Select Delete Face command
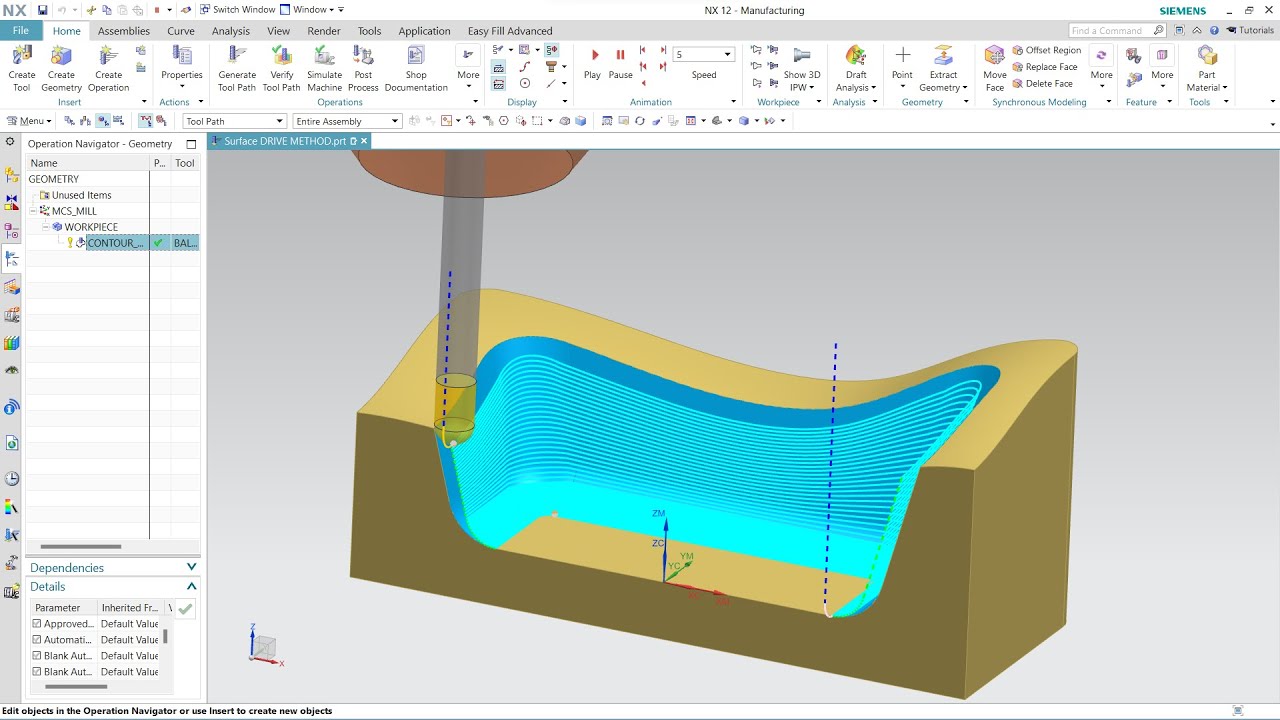This screenshot has width=1280, height=720. click(x=1042, y=84)
